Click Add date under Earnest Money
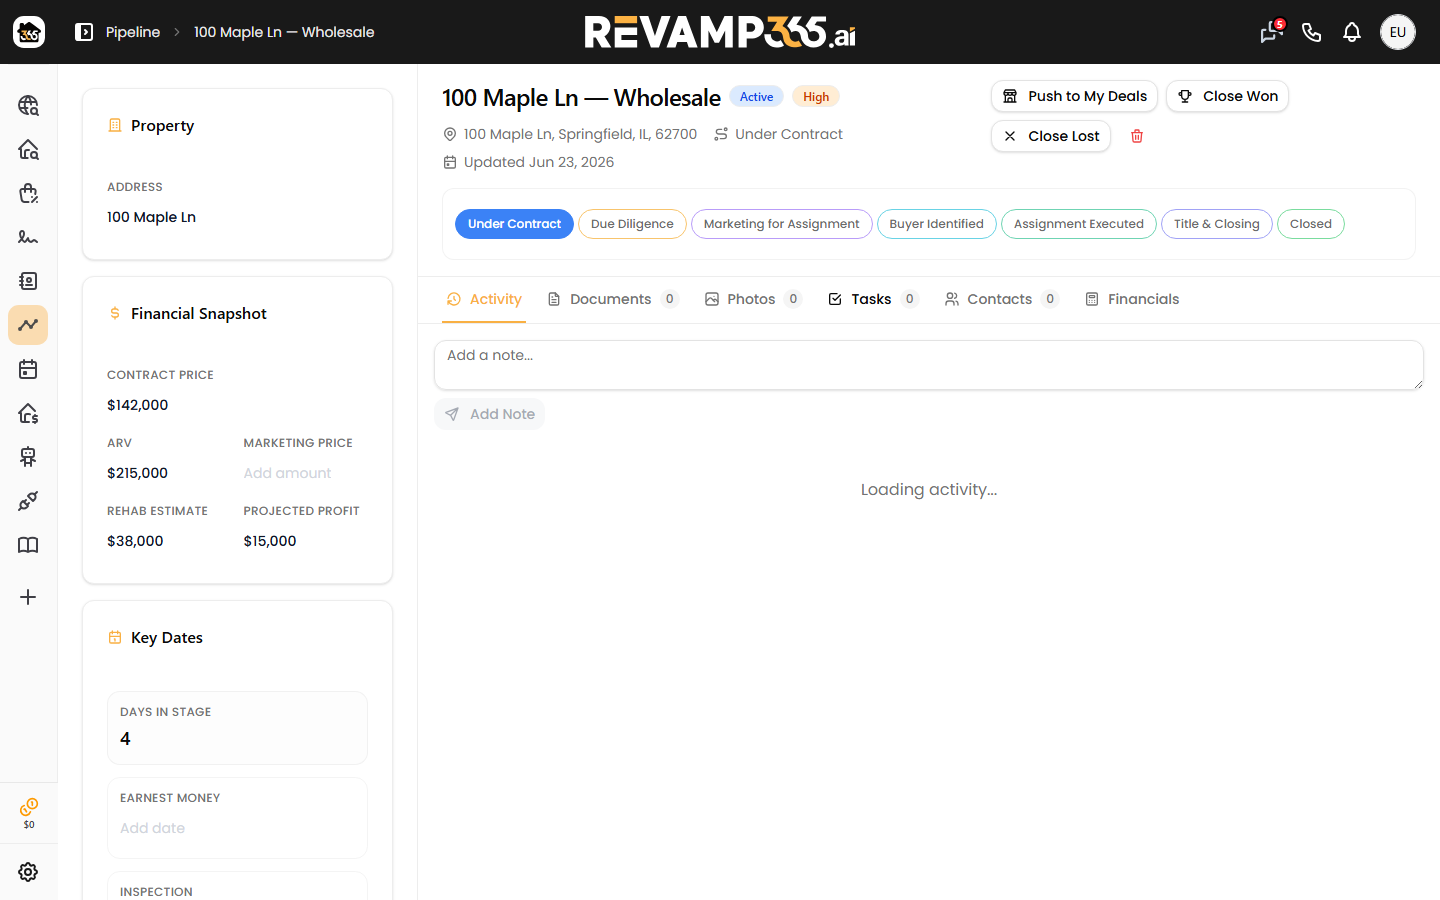The height and width of the screenshot is (900, 1440). [x=152, y=828]
